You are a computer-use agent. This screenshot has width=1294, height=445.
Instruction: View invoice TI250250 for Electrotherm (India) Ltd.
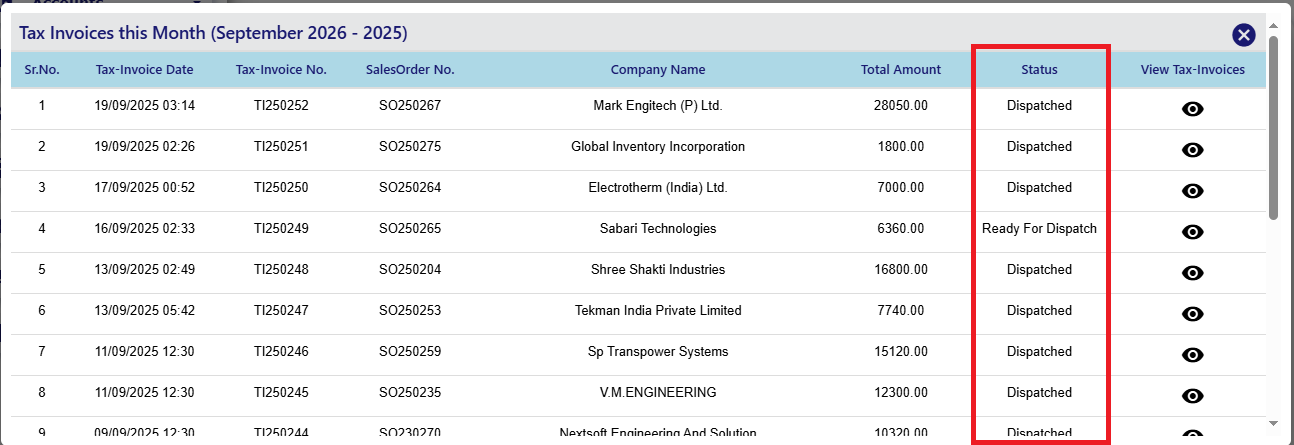(1192, 191)
